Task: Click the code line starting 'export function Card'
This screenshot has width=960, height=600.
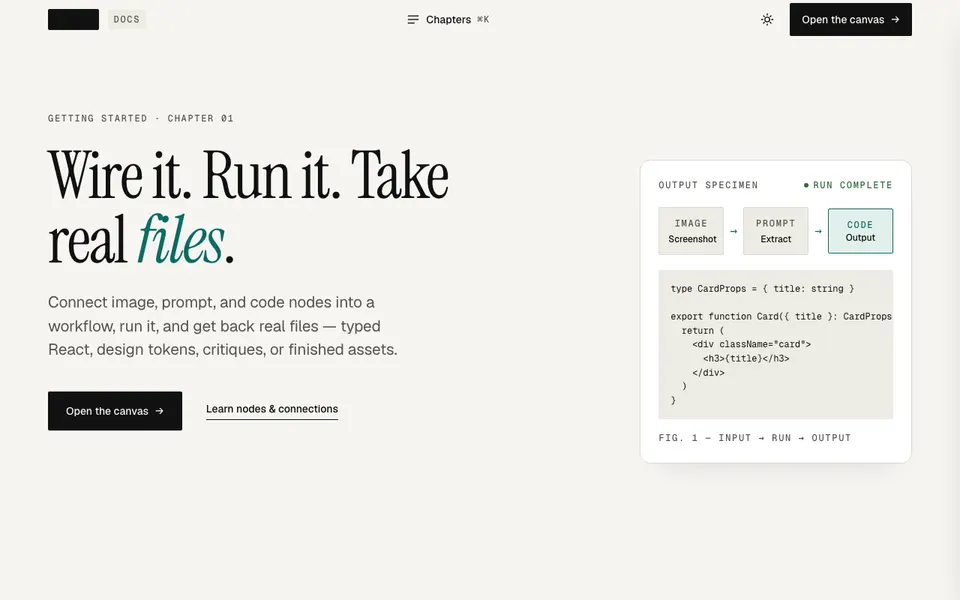Action: [781, 317]
